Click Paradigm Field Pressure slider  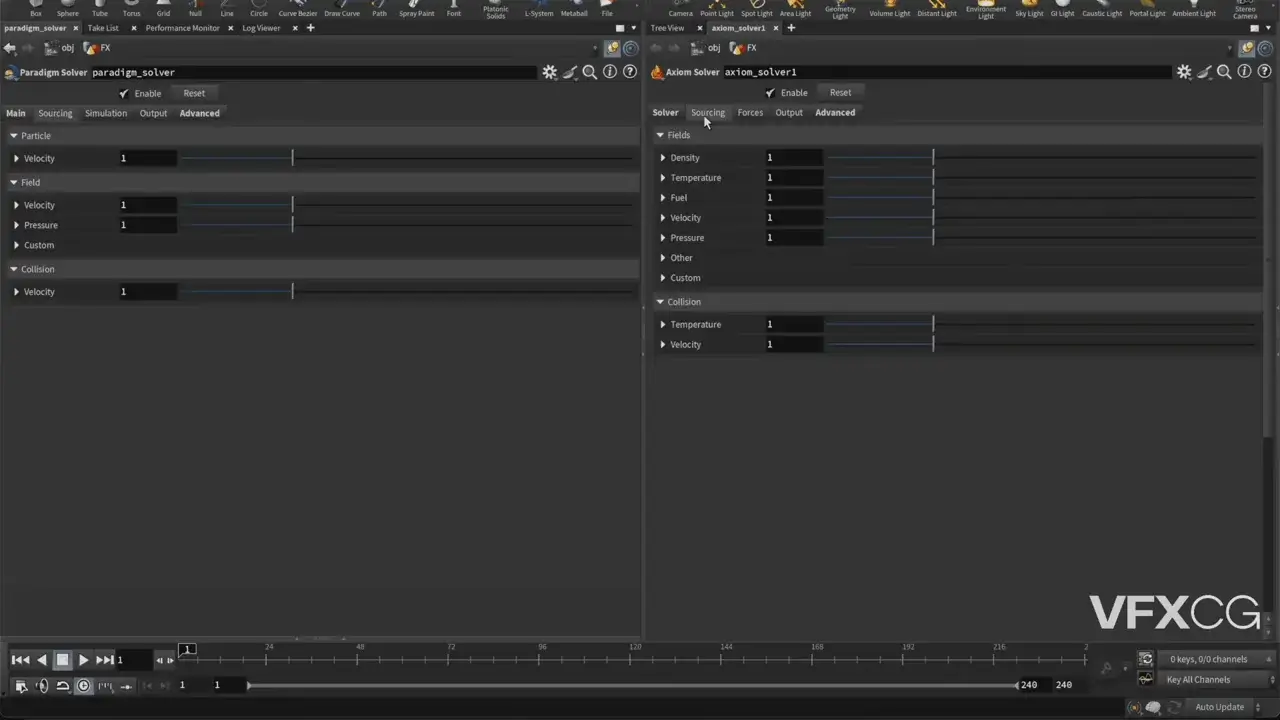[407, 225]
